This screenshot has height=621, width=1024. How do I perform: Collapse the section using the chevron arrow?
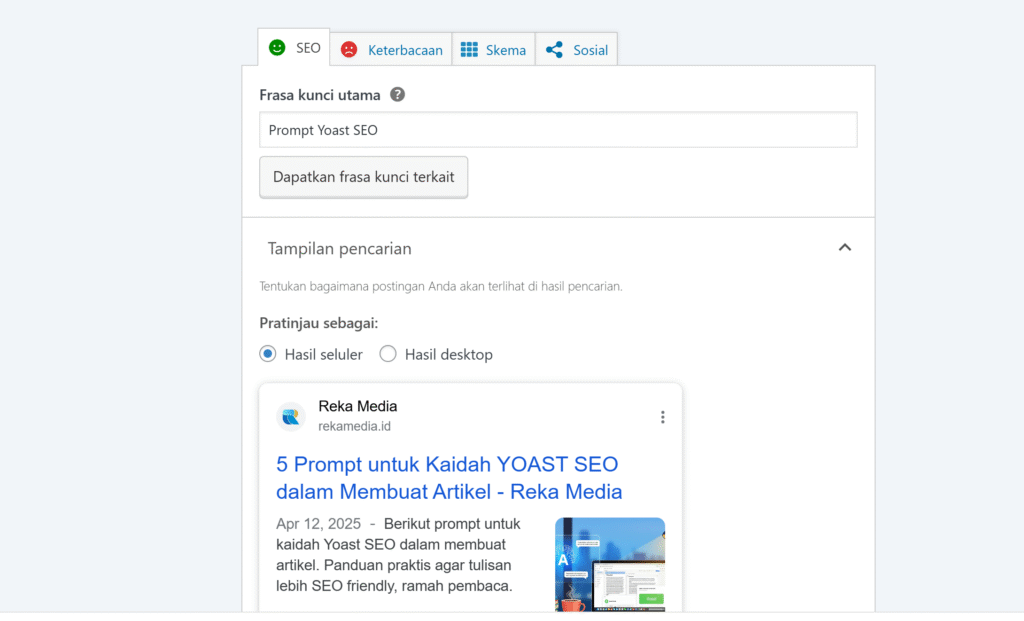(845, 248)
